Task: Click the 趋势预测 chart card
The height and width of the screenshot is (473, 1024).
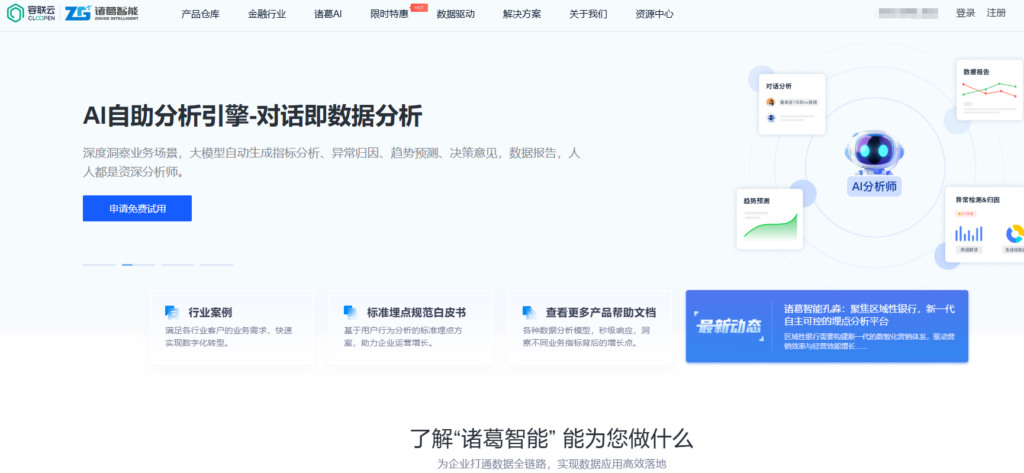Action: point(770,219)
